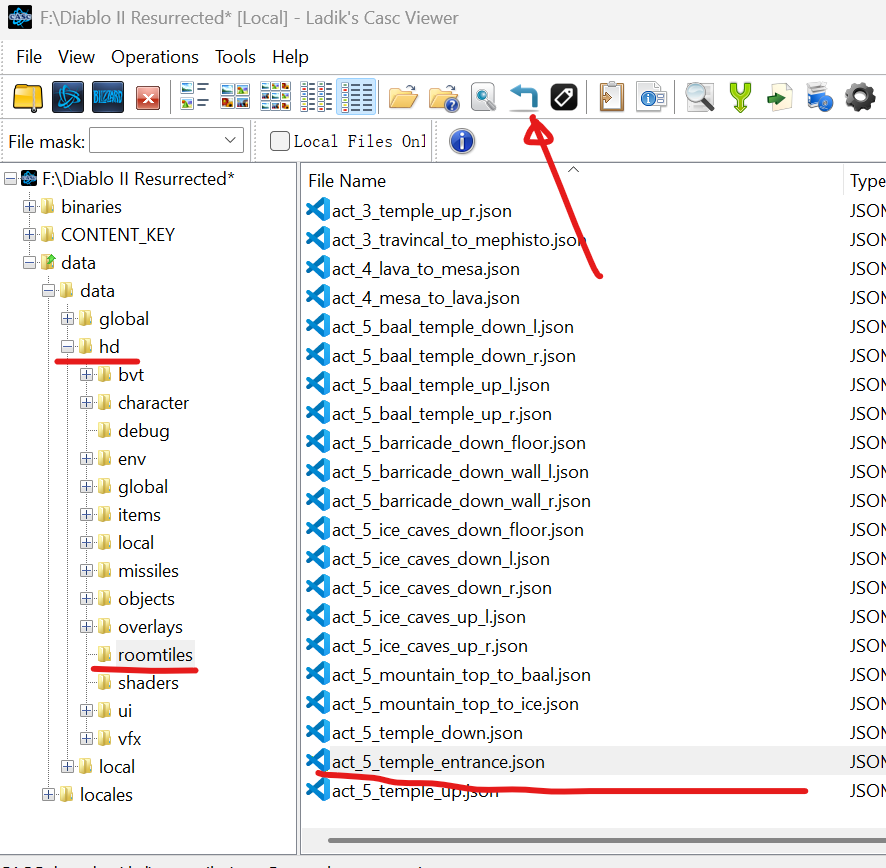
Task: Click the blue info circle icon
Action: pyautogui.click(x=462, y=141)
